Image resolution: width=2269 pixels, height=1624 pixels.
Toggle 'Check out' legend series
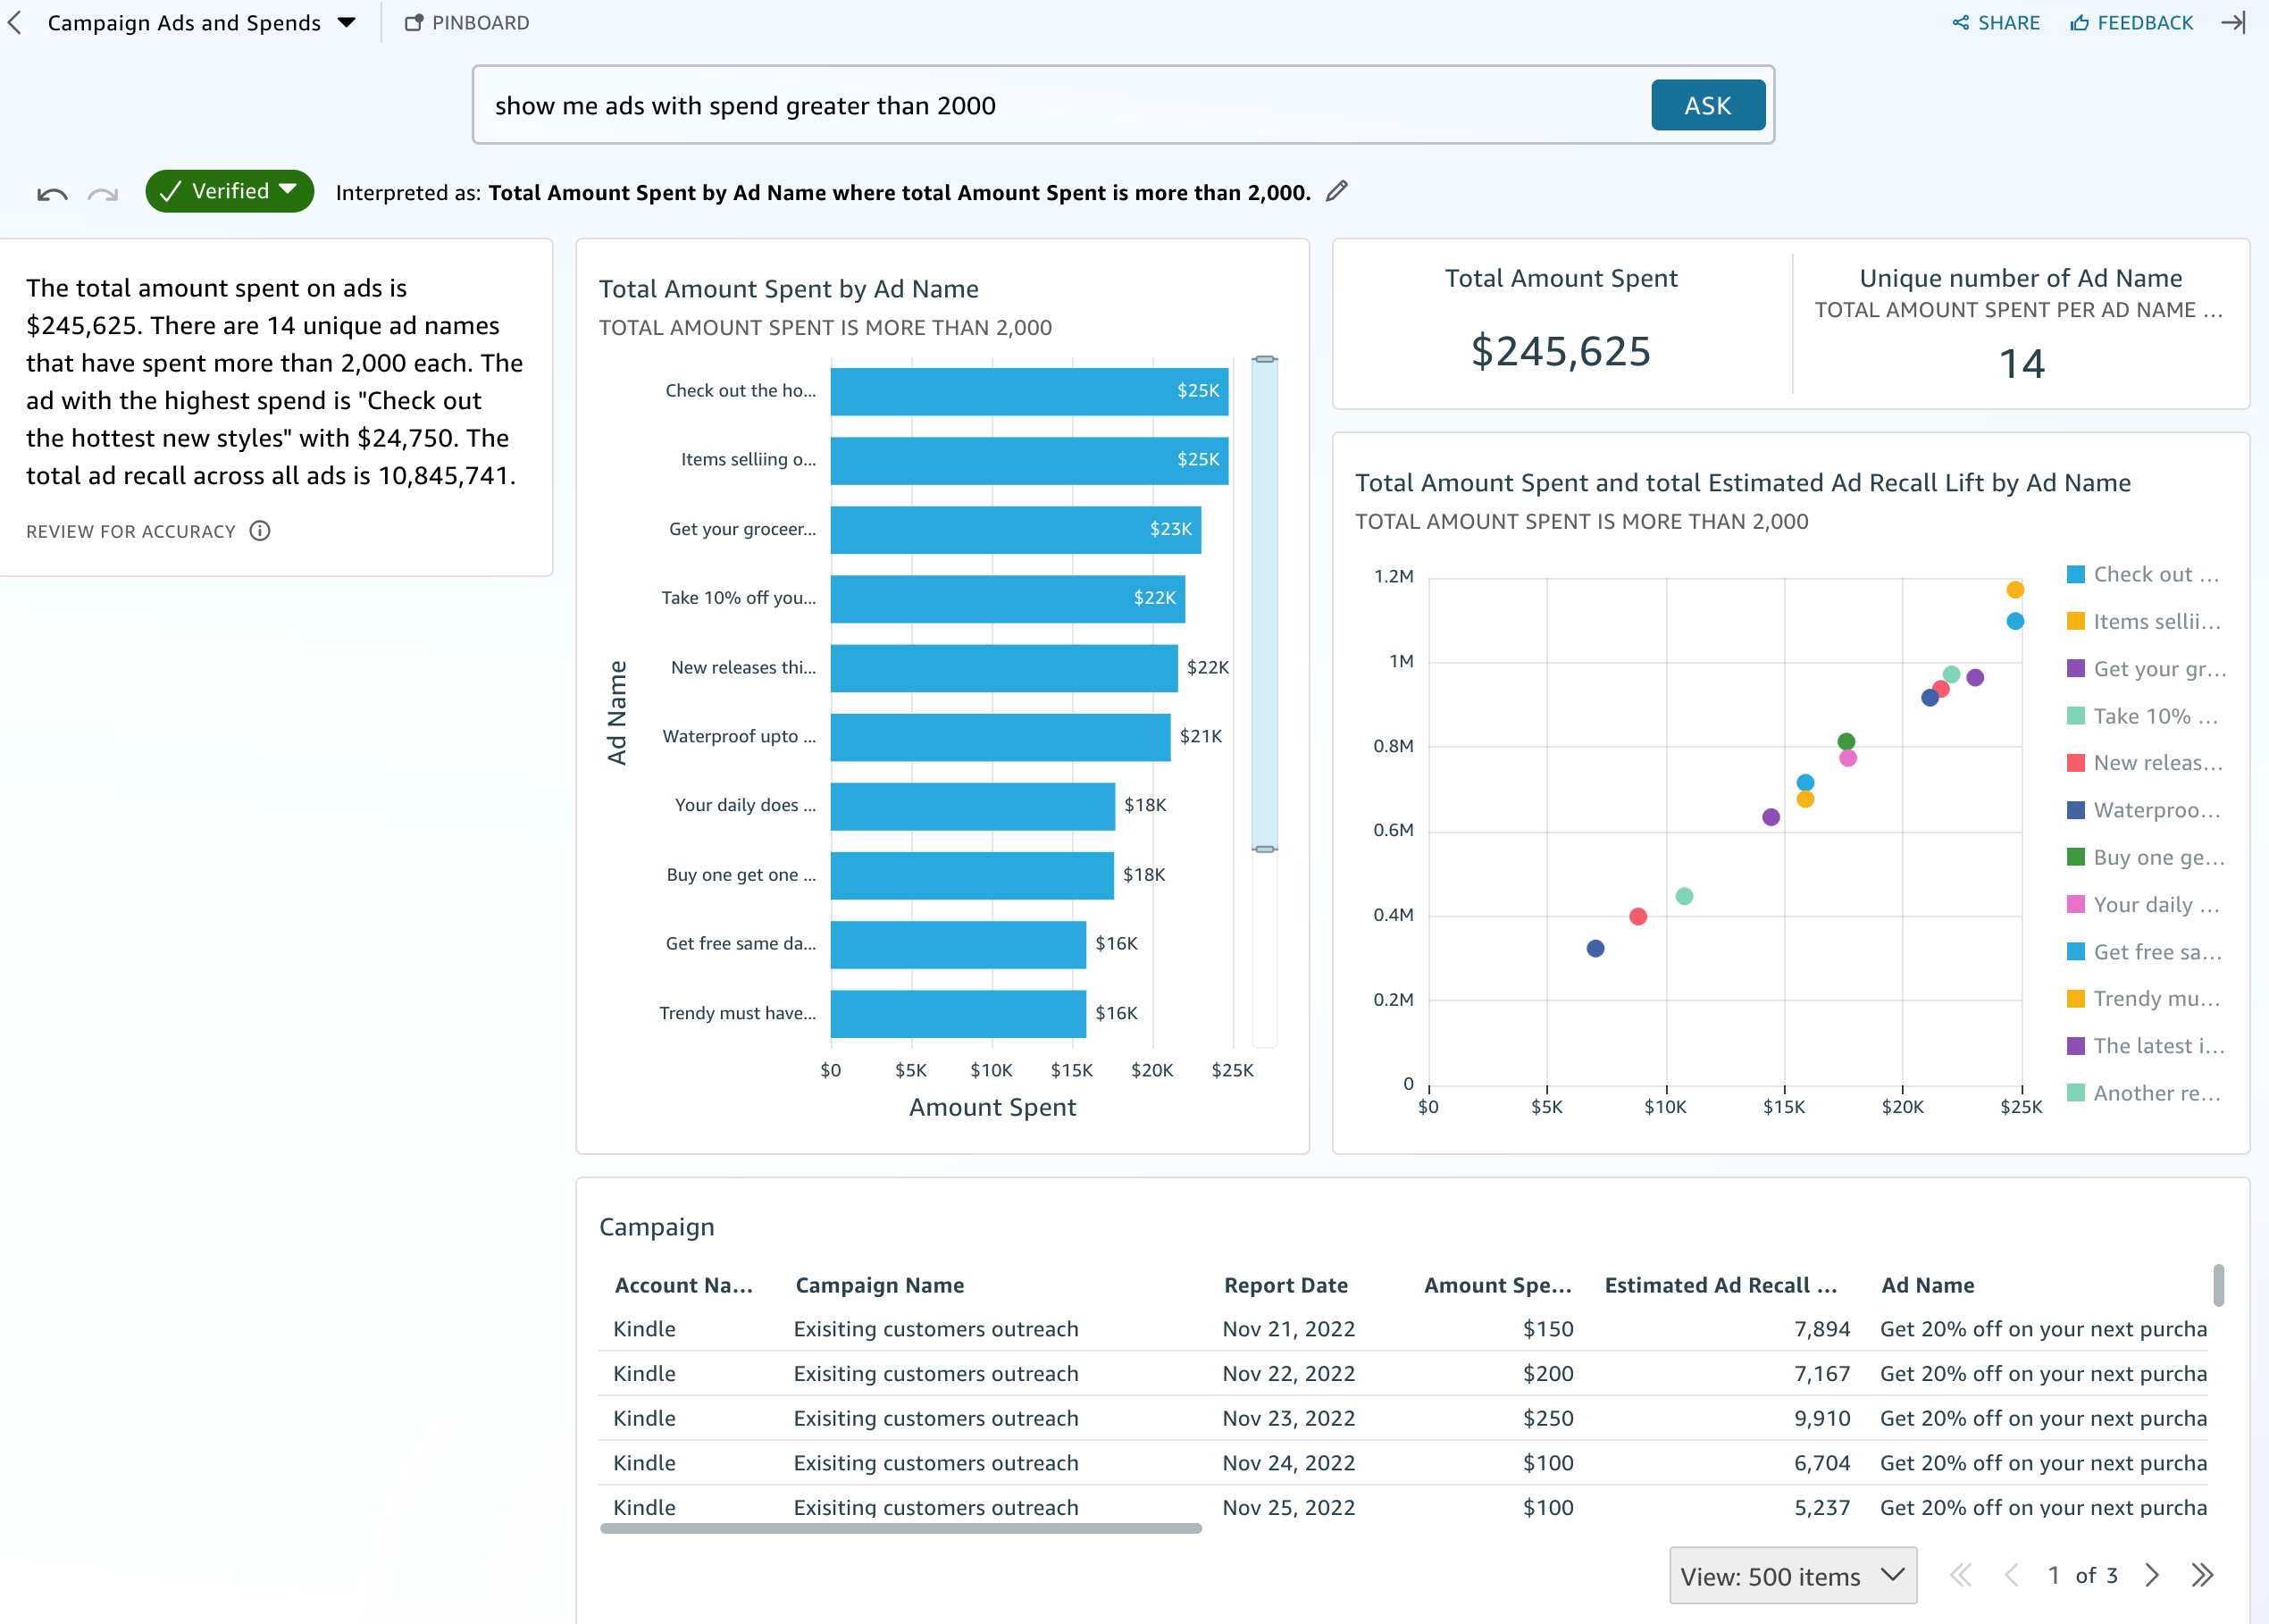(x=2144, y=575)
